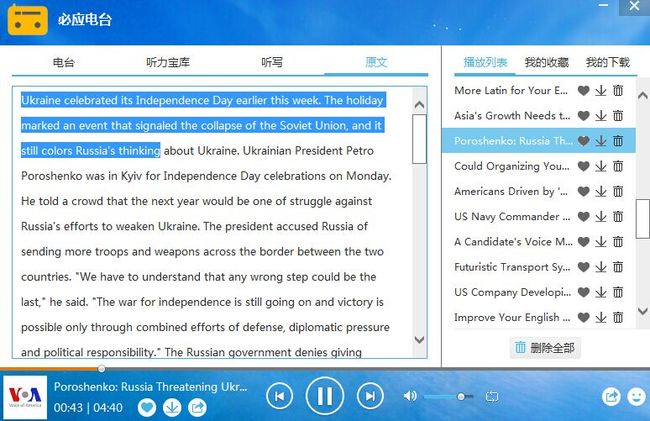The height and width of the screenshot is (421, 650).
Task: Favorite 'Could Organizing You...' with heart
Action: [x=583, y=166]
